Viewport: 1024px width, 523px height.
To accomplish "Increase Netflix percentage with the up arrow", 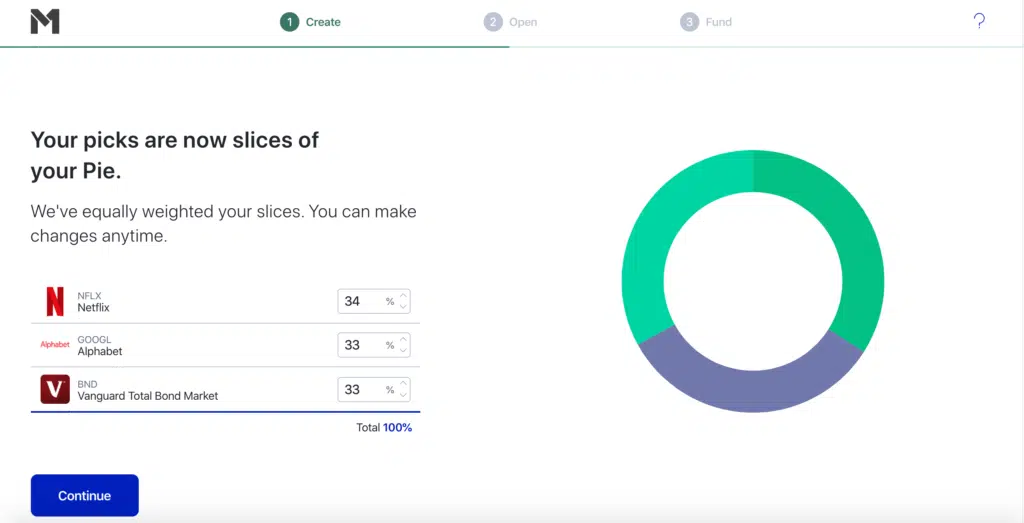I will click(x=403, y=296).
